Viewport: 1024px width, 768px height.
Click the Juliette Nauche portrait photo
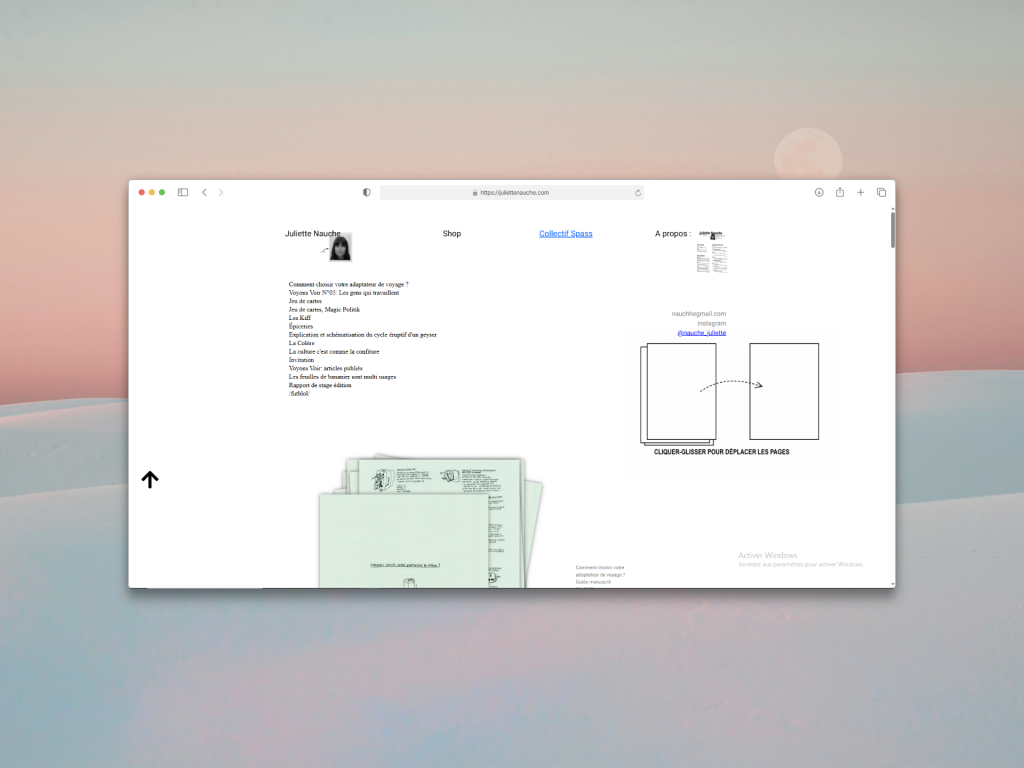click(x=340, y=248)
